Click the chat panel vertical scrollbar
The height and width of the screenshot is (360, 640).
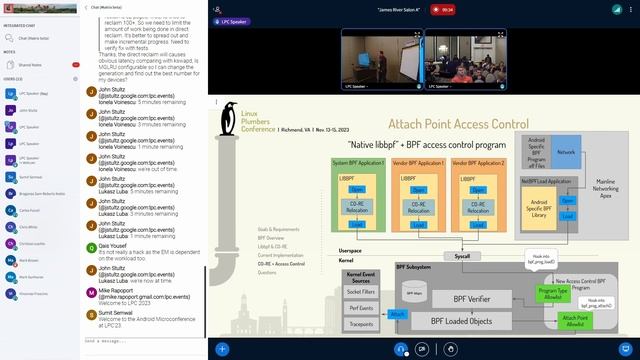click(x=205, y=301)
